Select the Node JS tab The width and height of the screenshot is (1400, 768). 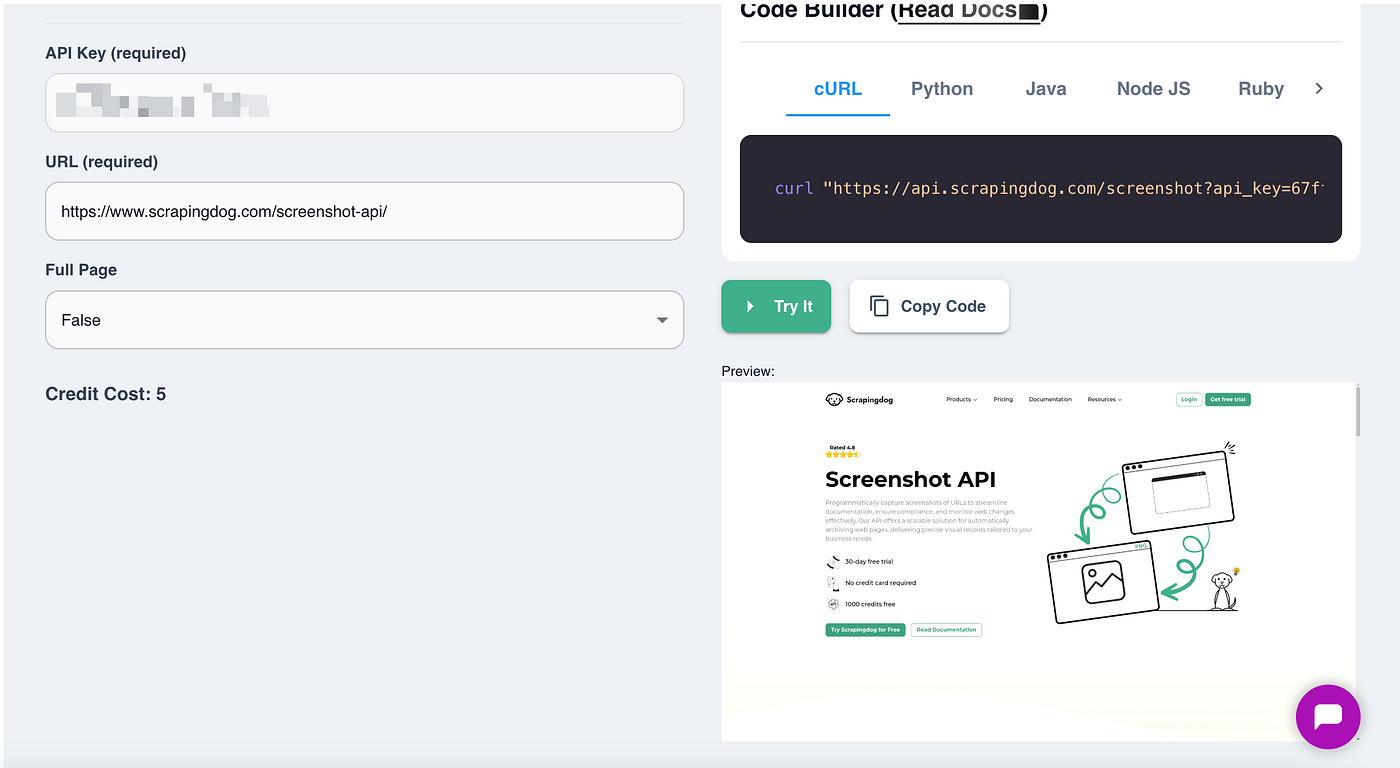[1153, 89]
